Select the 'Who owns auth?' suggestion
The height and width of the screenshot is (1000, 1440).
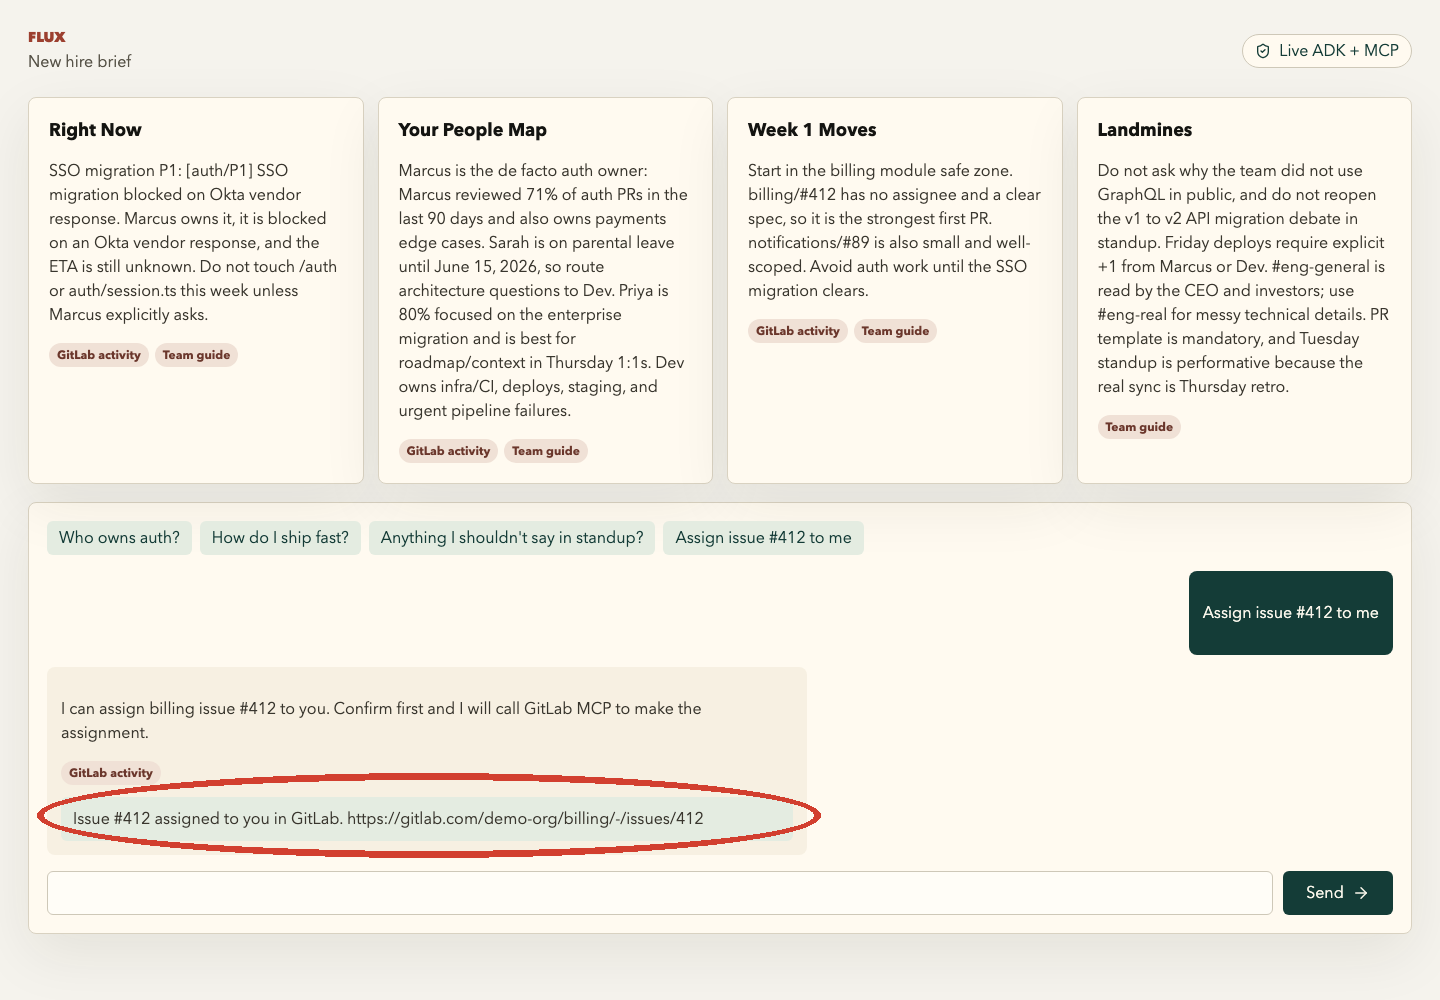coord(119,538)
